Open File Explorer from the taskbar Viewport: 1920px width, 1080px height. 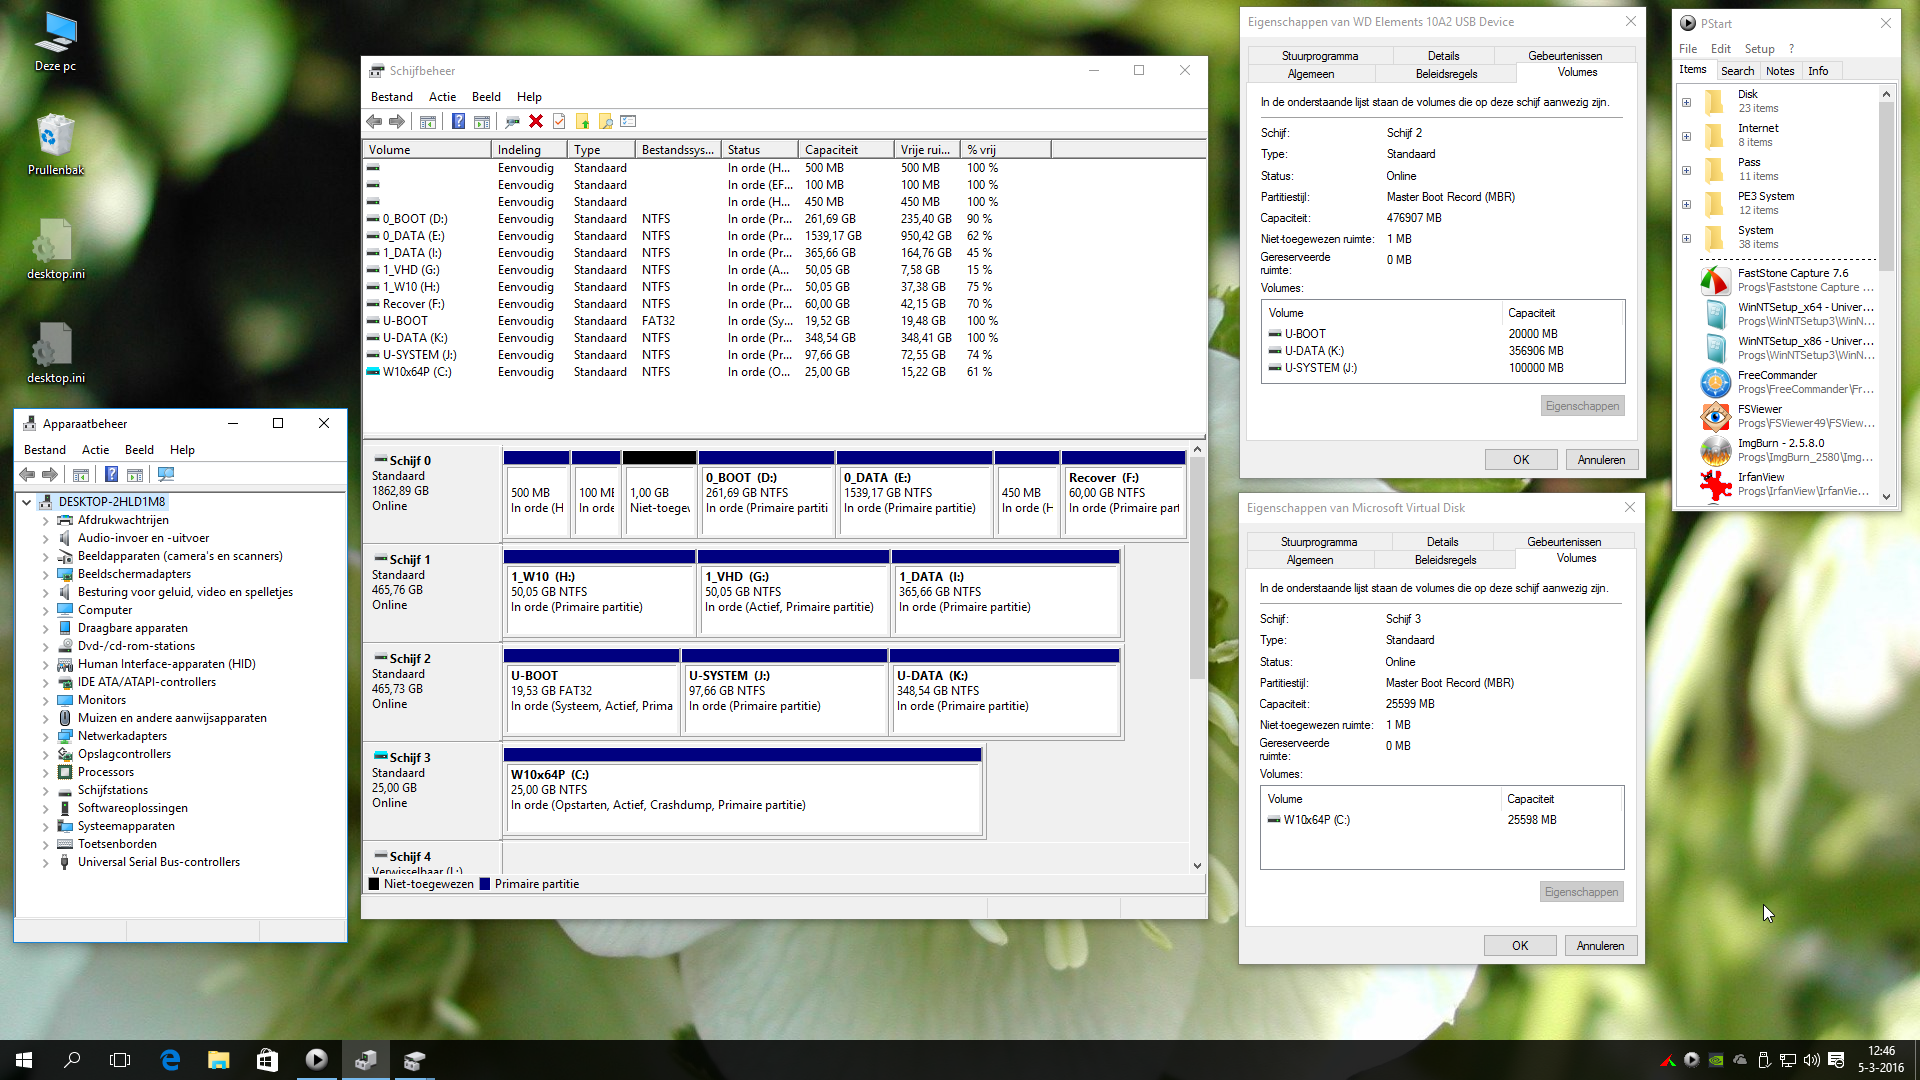(x=218, y=1060)
